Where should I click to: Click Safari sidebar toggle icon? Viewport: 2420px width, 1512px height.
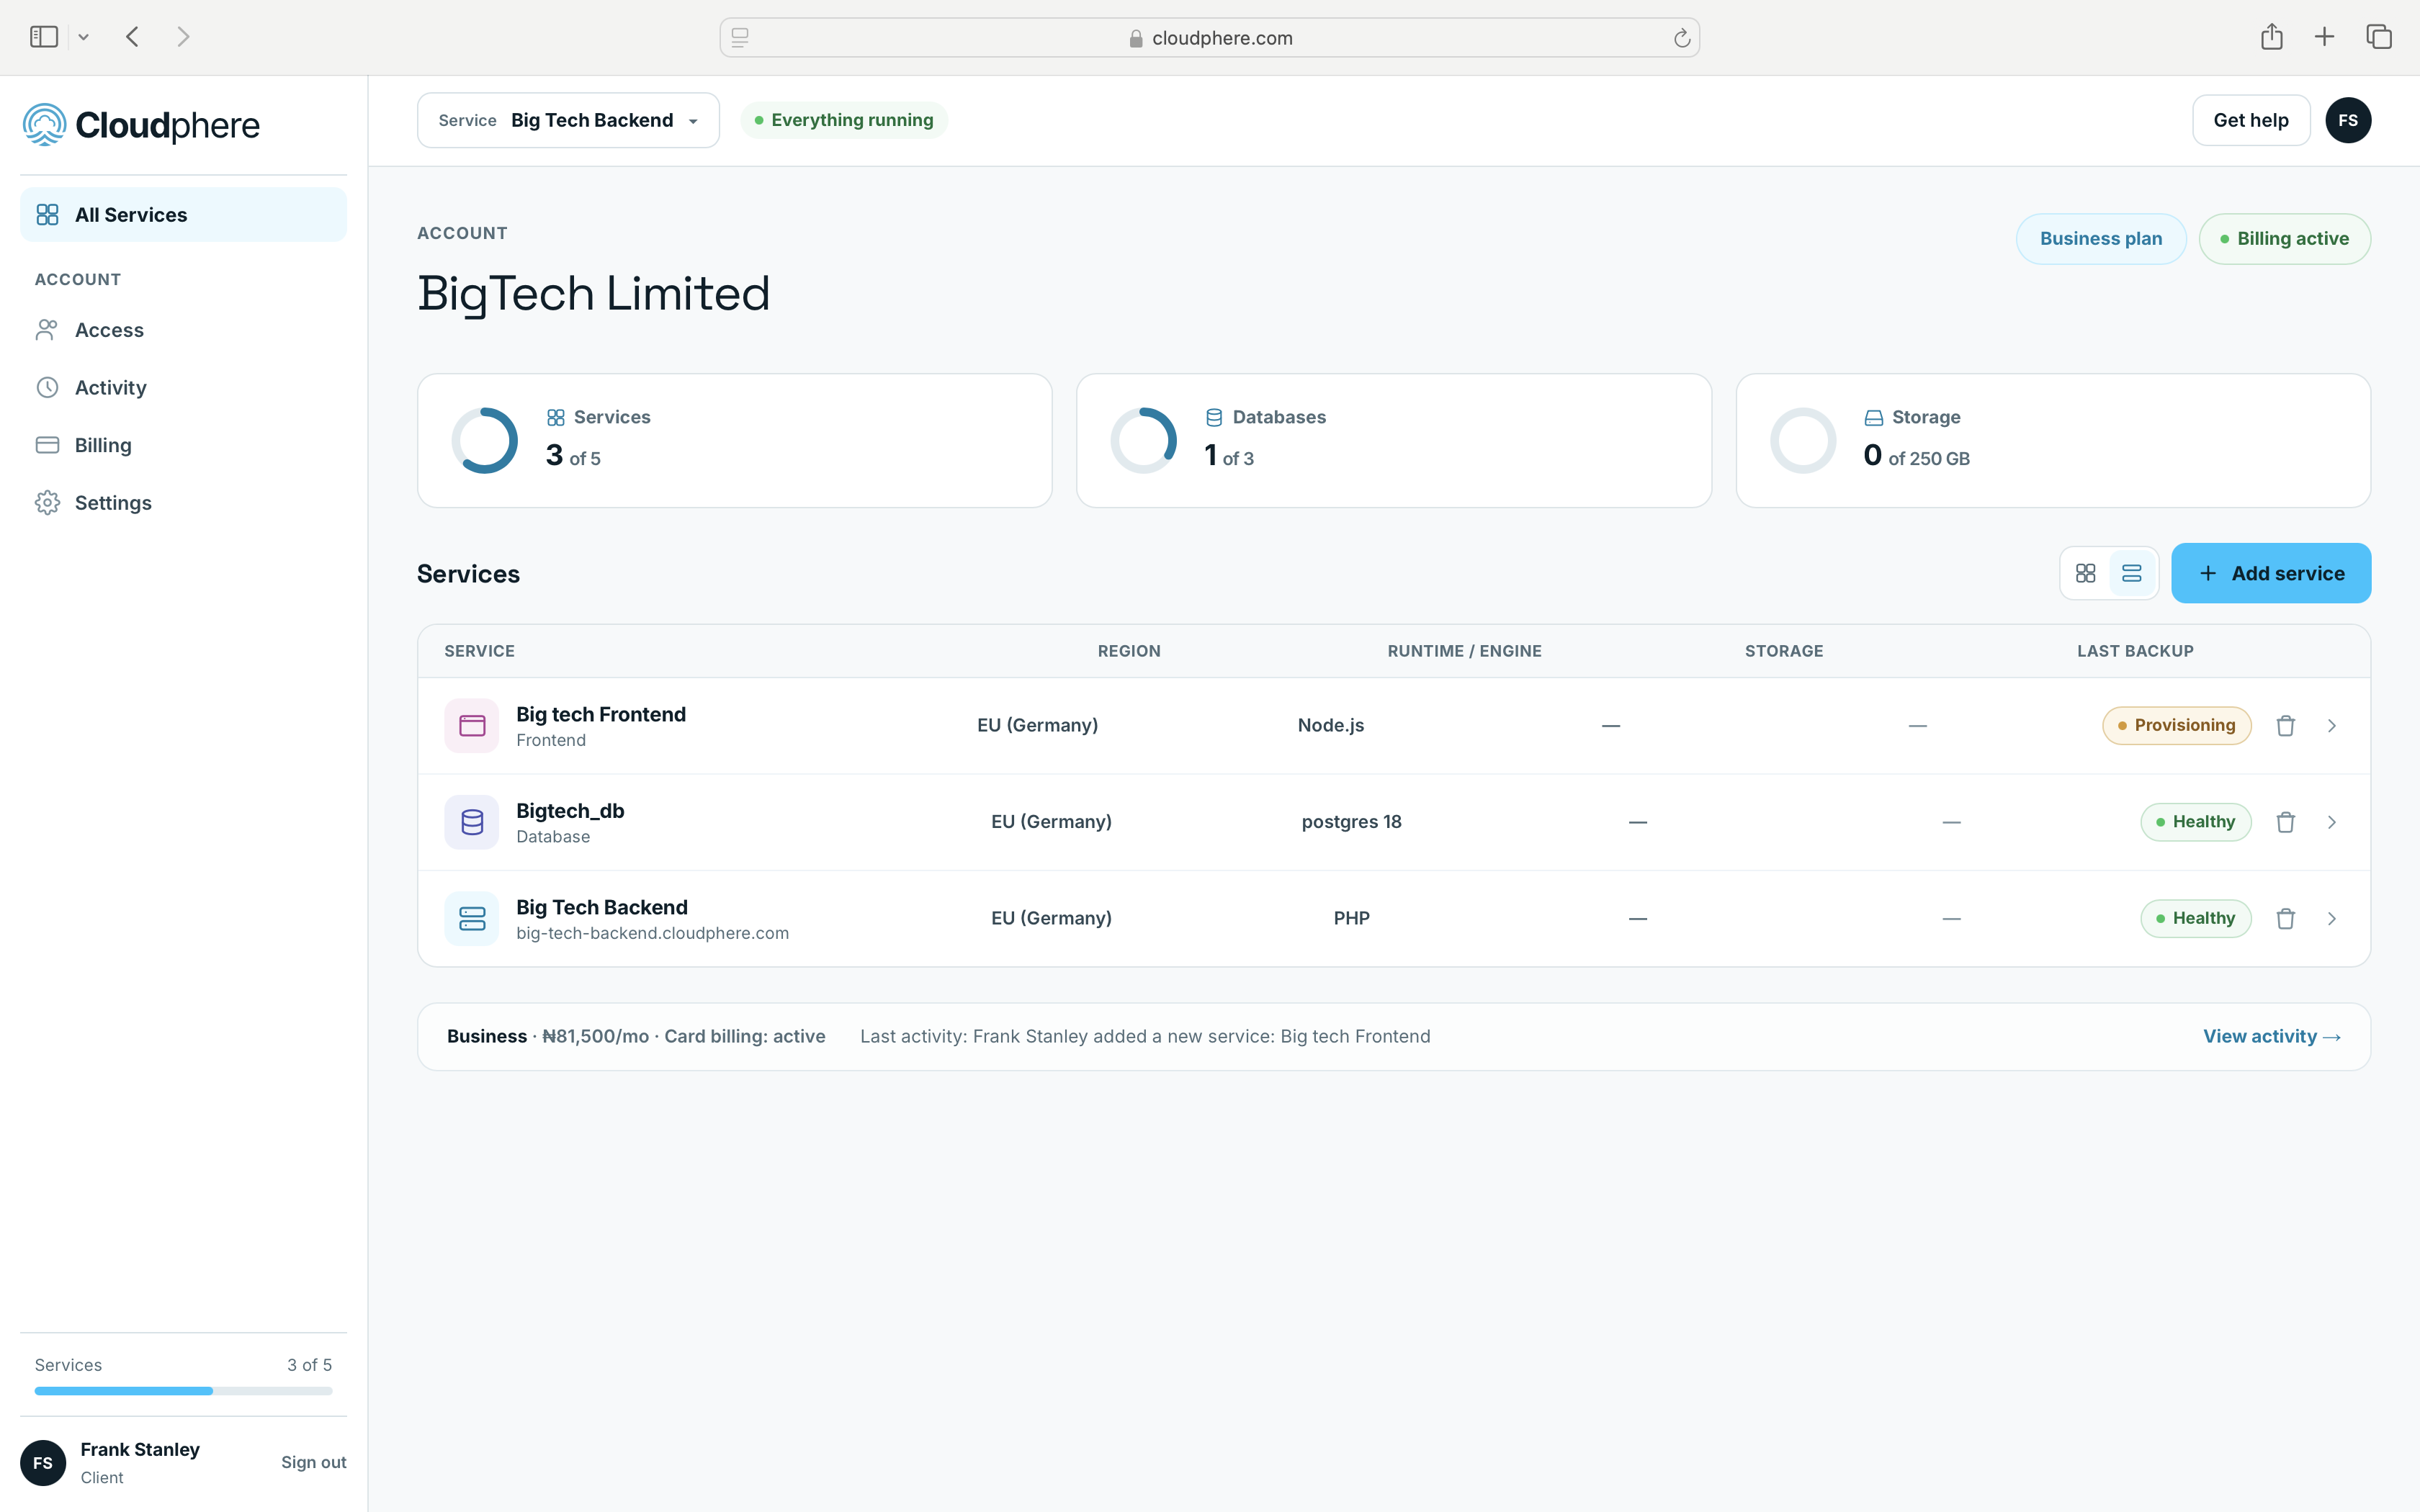pyautogui.click(x=44, y=37)
